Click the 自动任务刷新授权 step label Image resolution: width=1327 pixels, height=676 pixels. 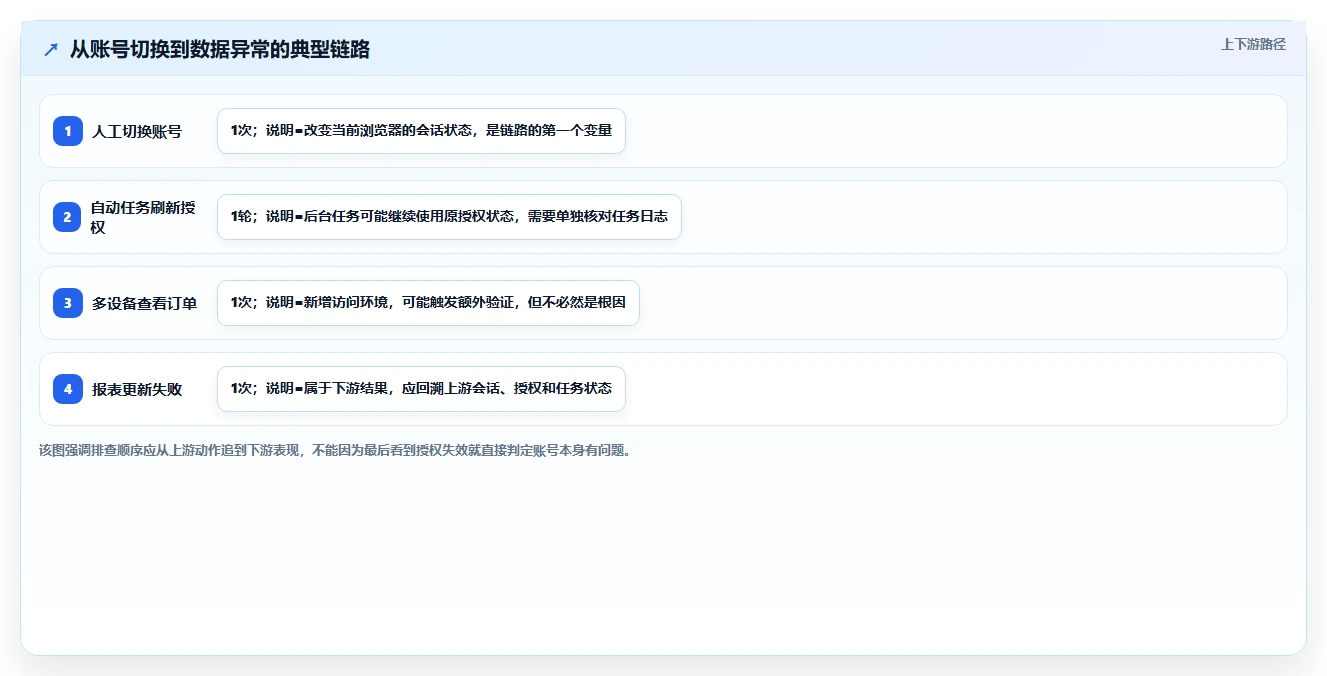pyautogui.click(x=143, y=217)
